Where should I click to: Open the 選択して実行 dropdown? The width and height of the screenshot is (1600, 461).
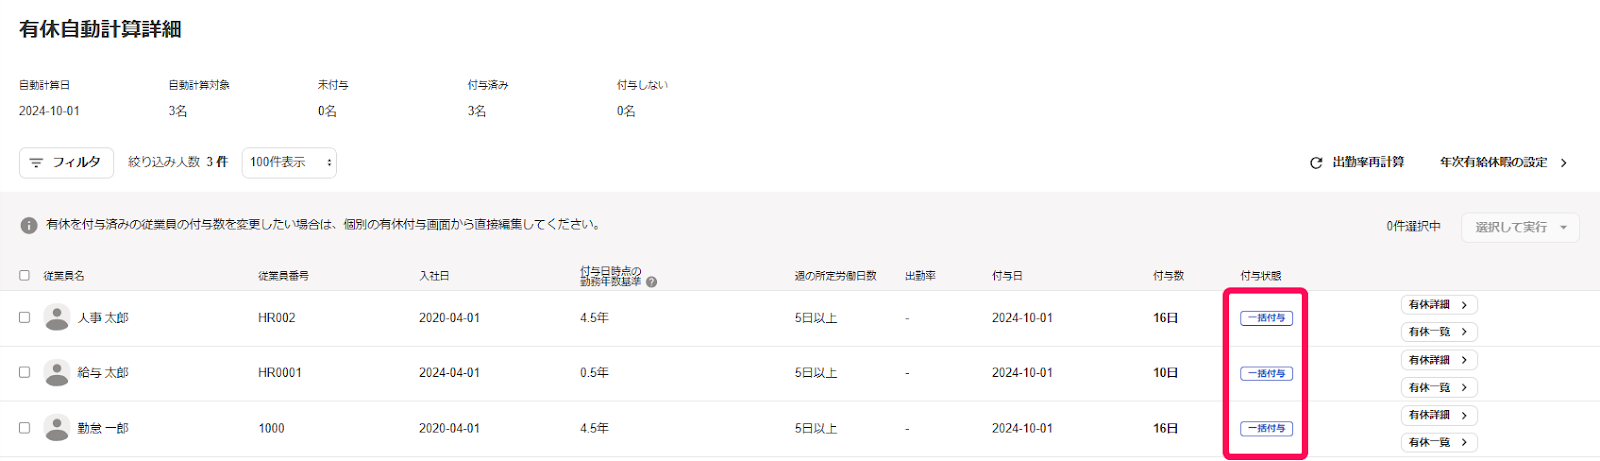tap(1520, 227)
